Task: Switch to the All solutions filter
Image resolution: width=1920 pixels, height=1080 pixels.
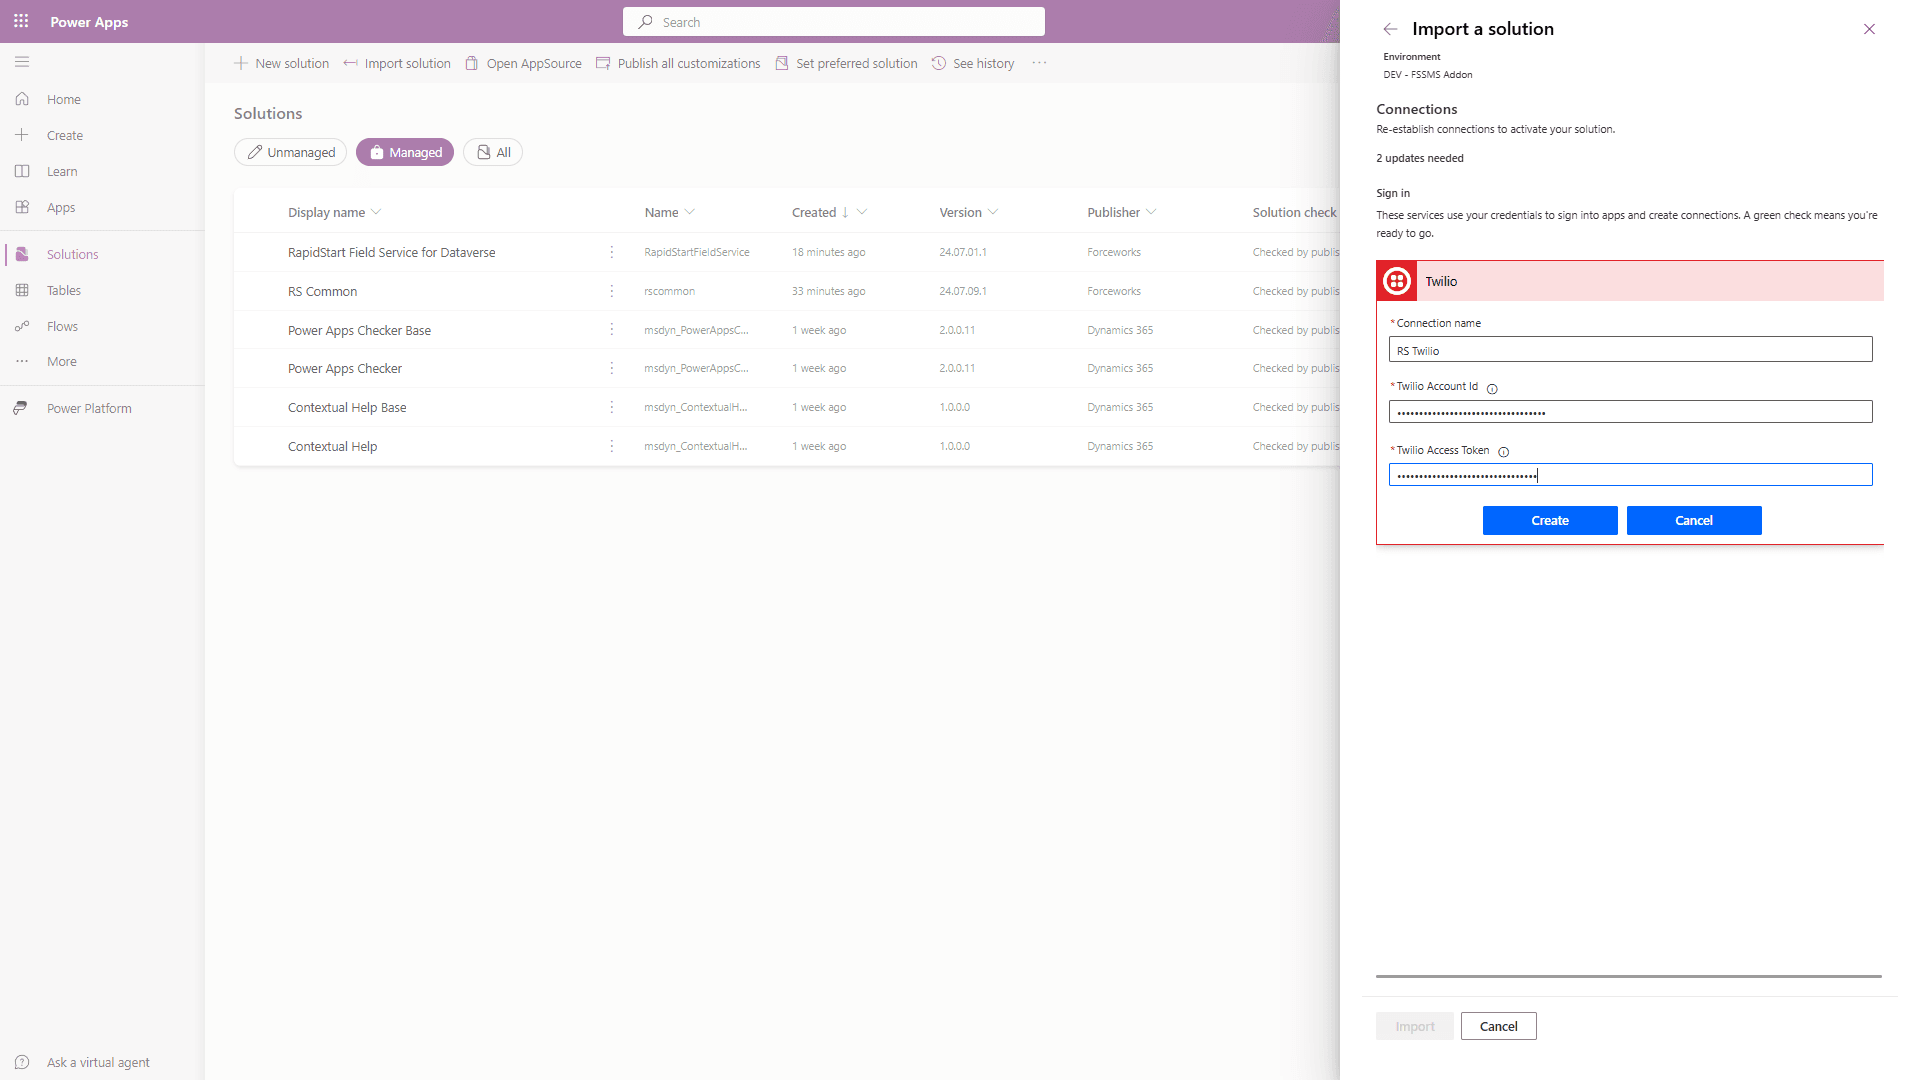Action: [492, 152]
